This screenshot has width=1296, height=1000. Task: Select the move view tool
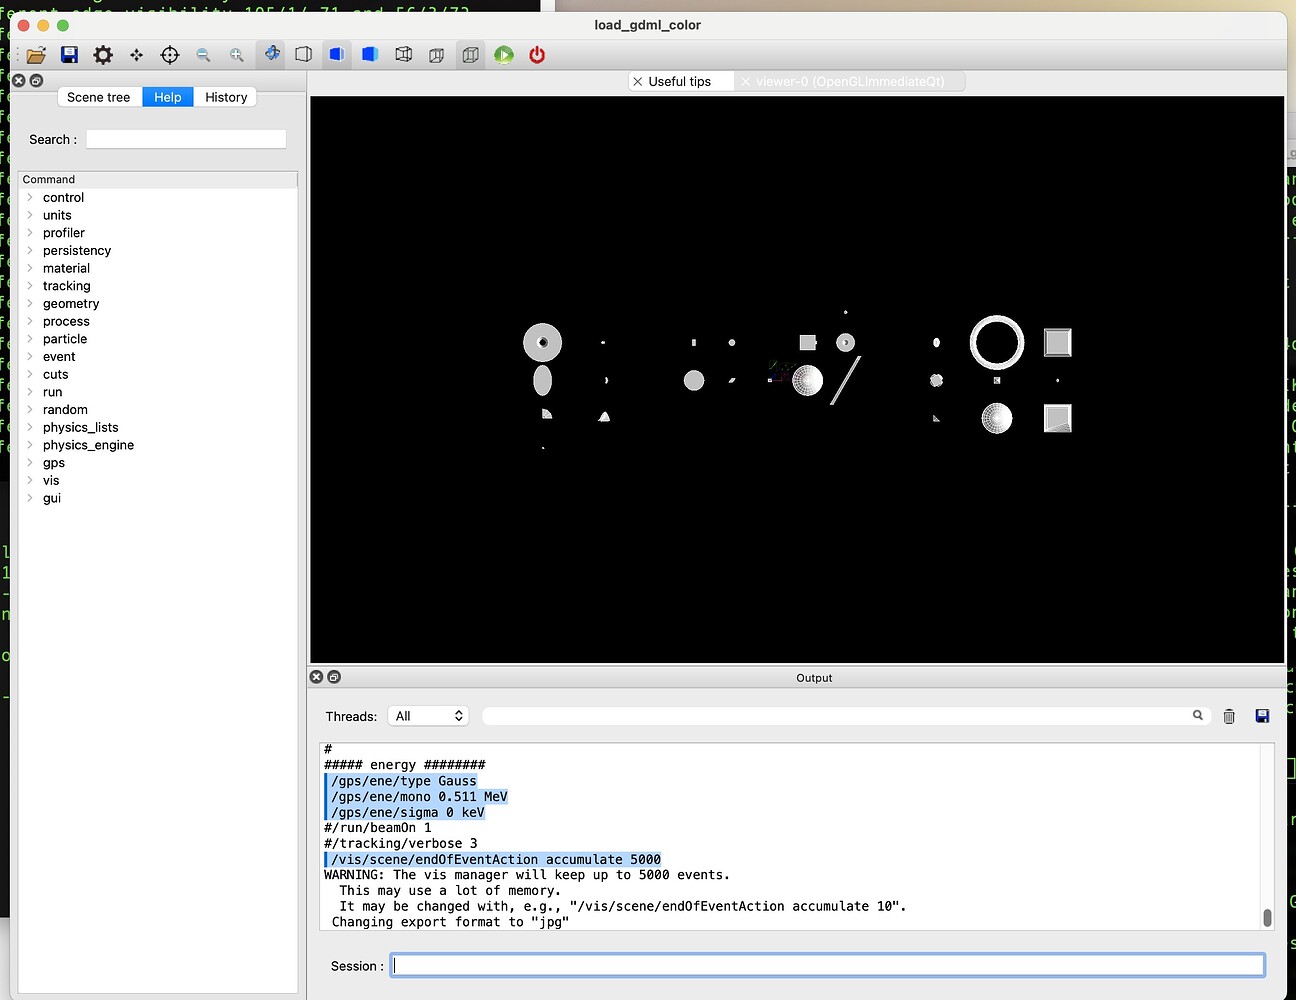[x=136, y=55]
